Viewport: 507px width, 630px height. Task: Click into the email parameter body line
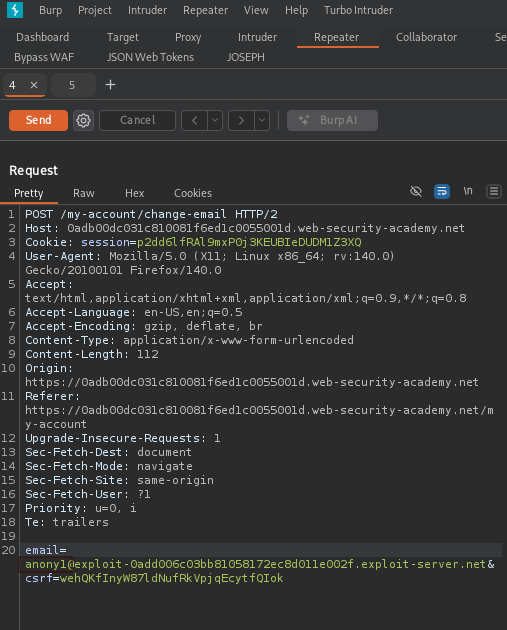tap(260, 564)
